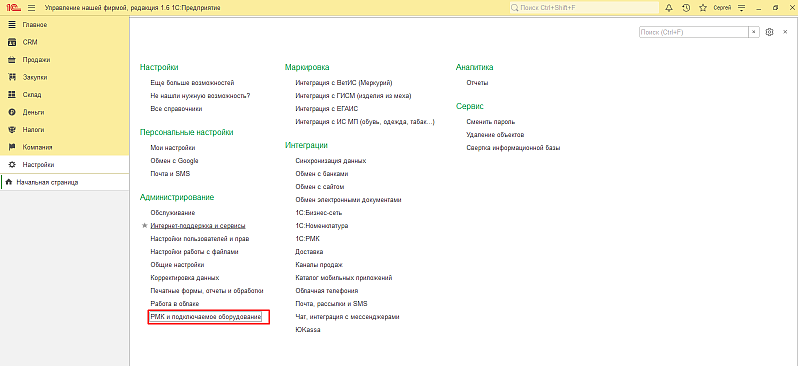Open Интернет-поддержка и сервисы

pos(198,226)
